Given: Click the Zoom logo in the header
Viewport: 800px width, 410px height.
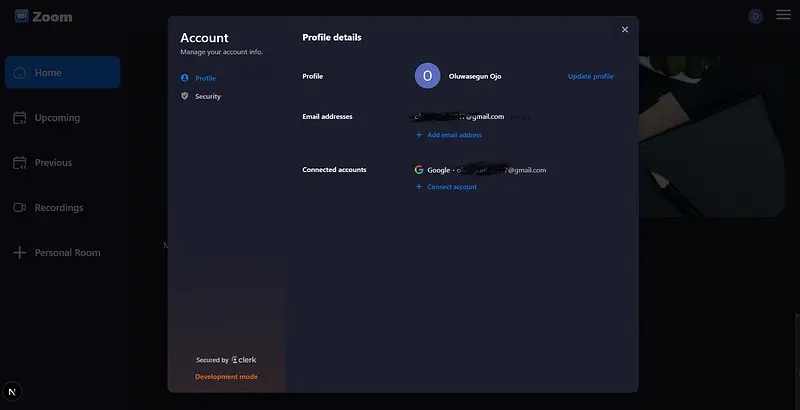Looking at the screenshot, I should pyautogui.click(x=44, y=17).
